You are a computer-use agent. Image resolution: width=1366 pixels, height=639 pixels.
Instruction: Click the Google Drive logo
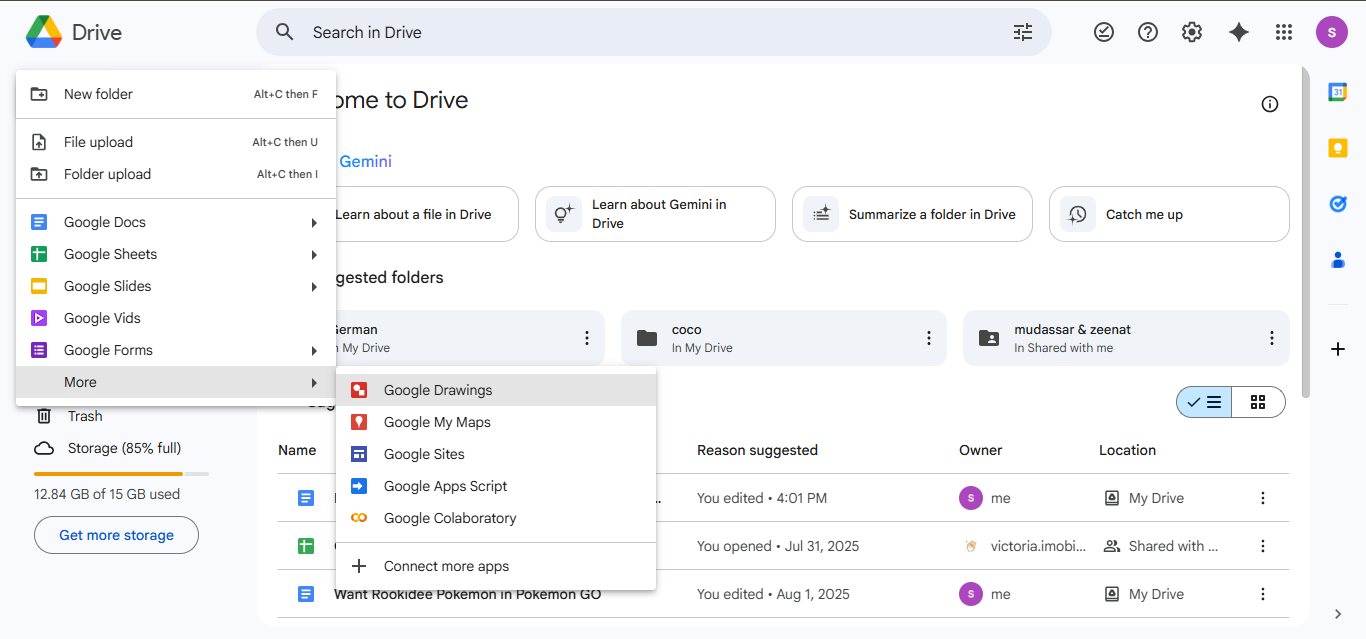pyautogui.click(x=44, y=32)
